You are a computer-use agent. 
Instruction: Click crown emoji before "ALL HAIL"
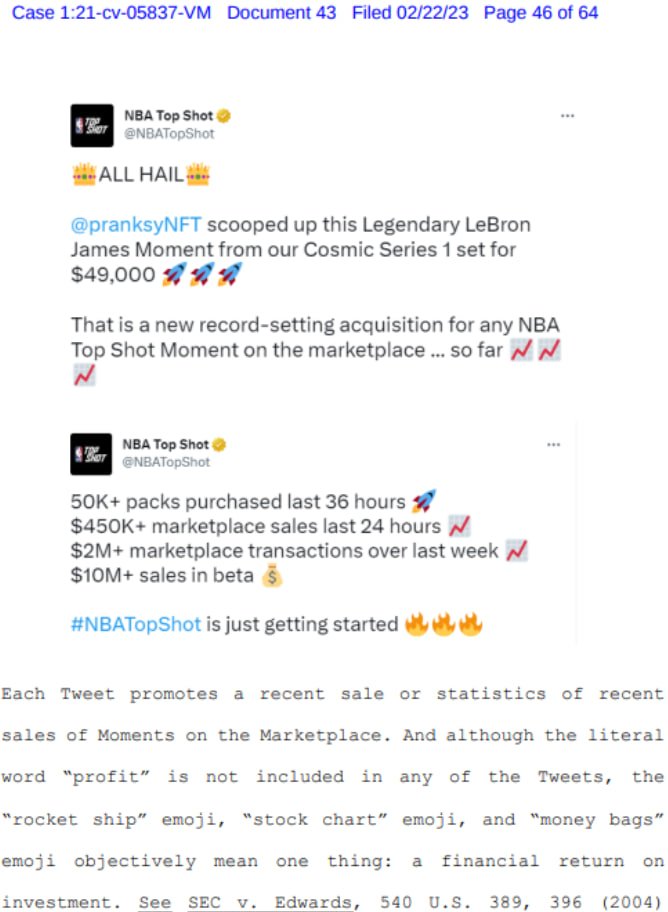click(x=83, y=175)
